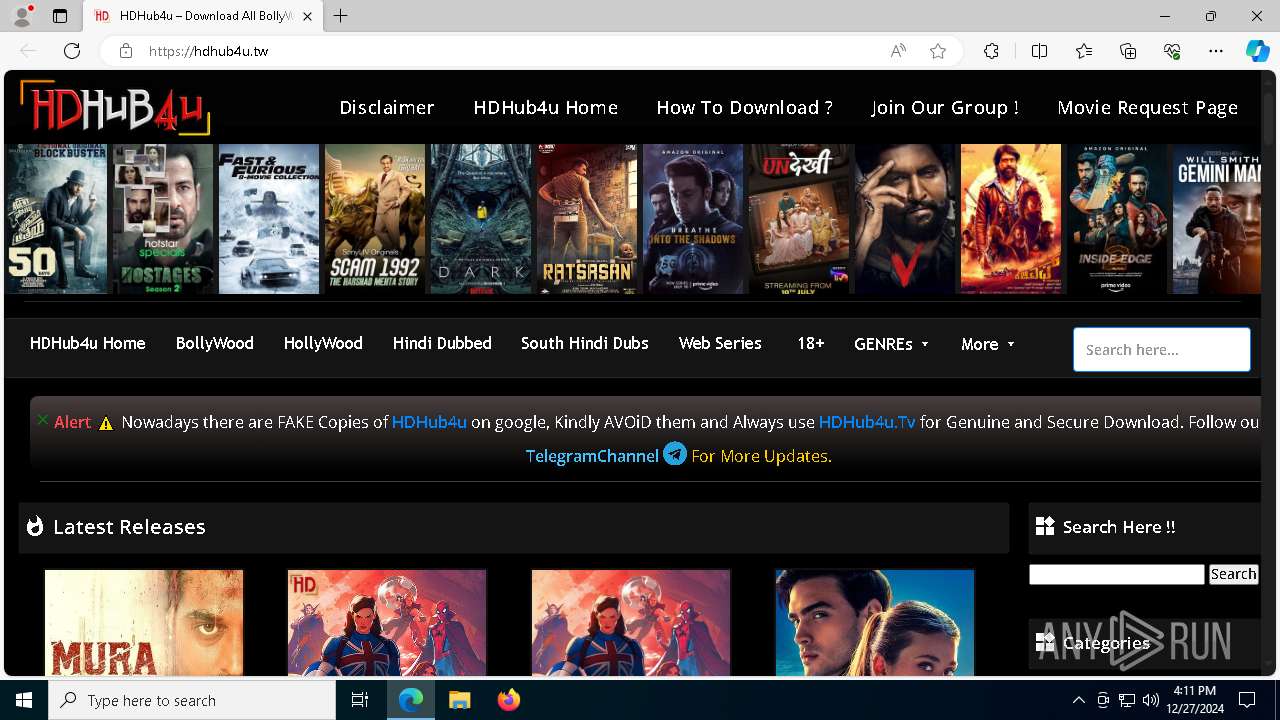Select South Hindi Dubs category
The image size is (1280, 720).
click(585, 343)
